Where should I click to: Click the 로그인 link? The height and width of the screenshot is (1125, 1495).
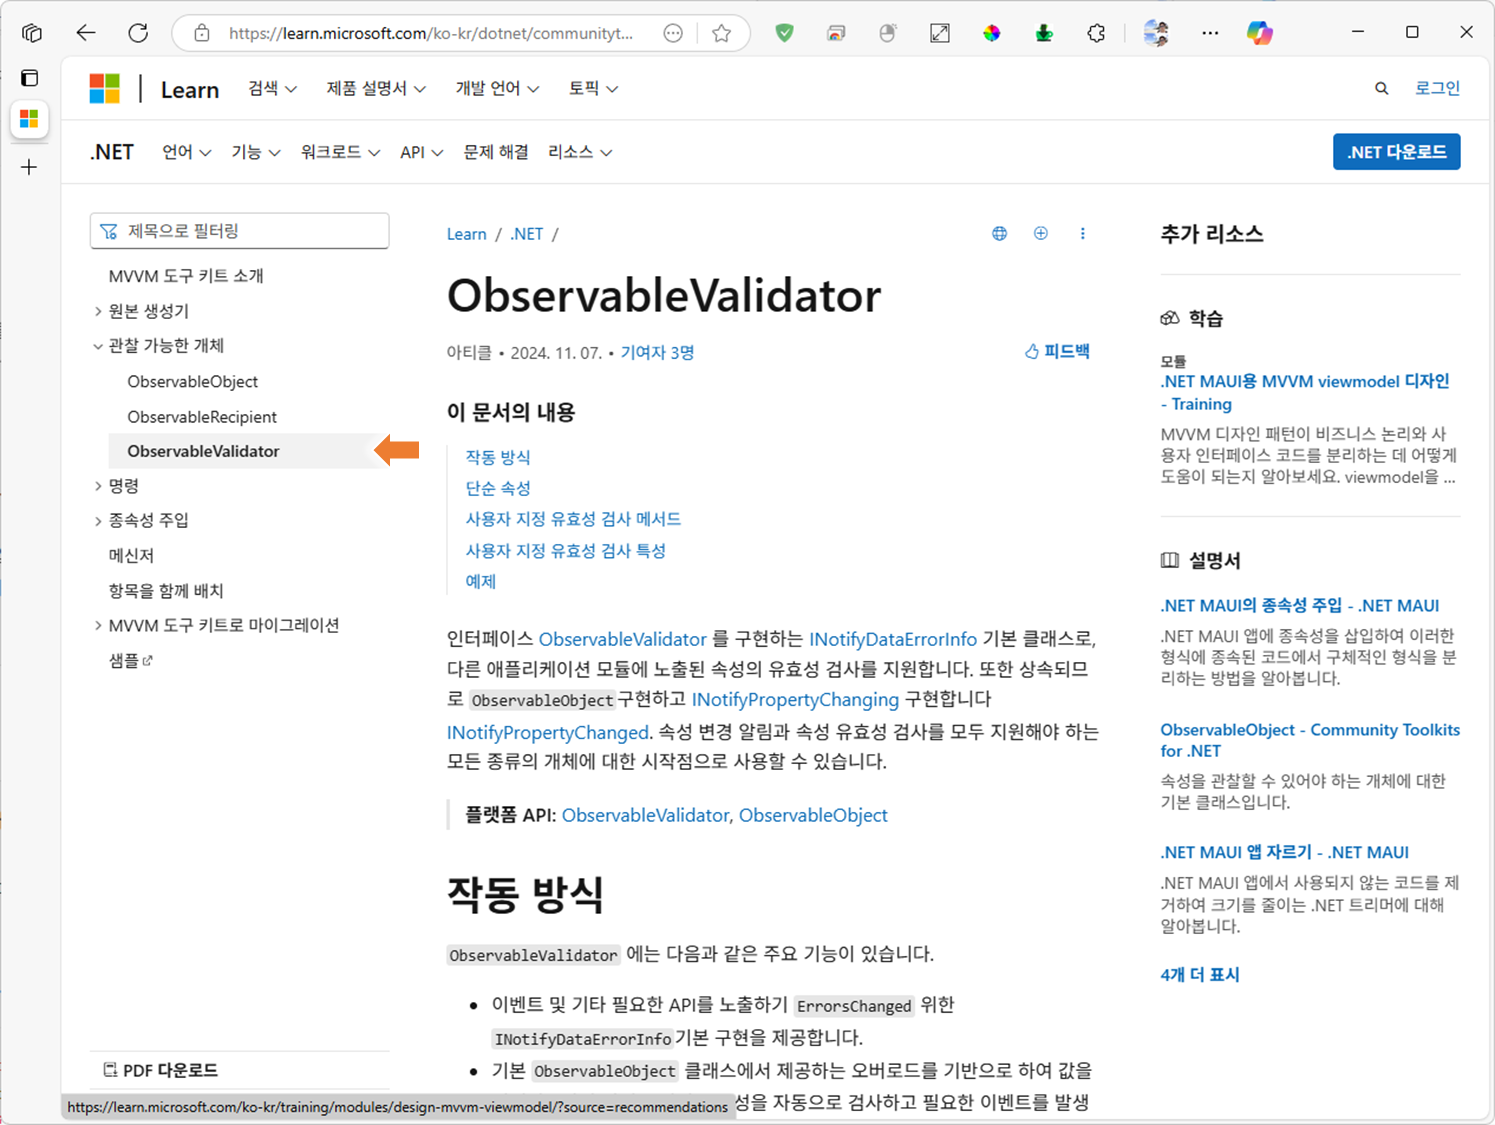point(1437,88)
